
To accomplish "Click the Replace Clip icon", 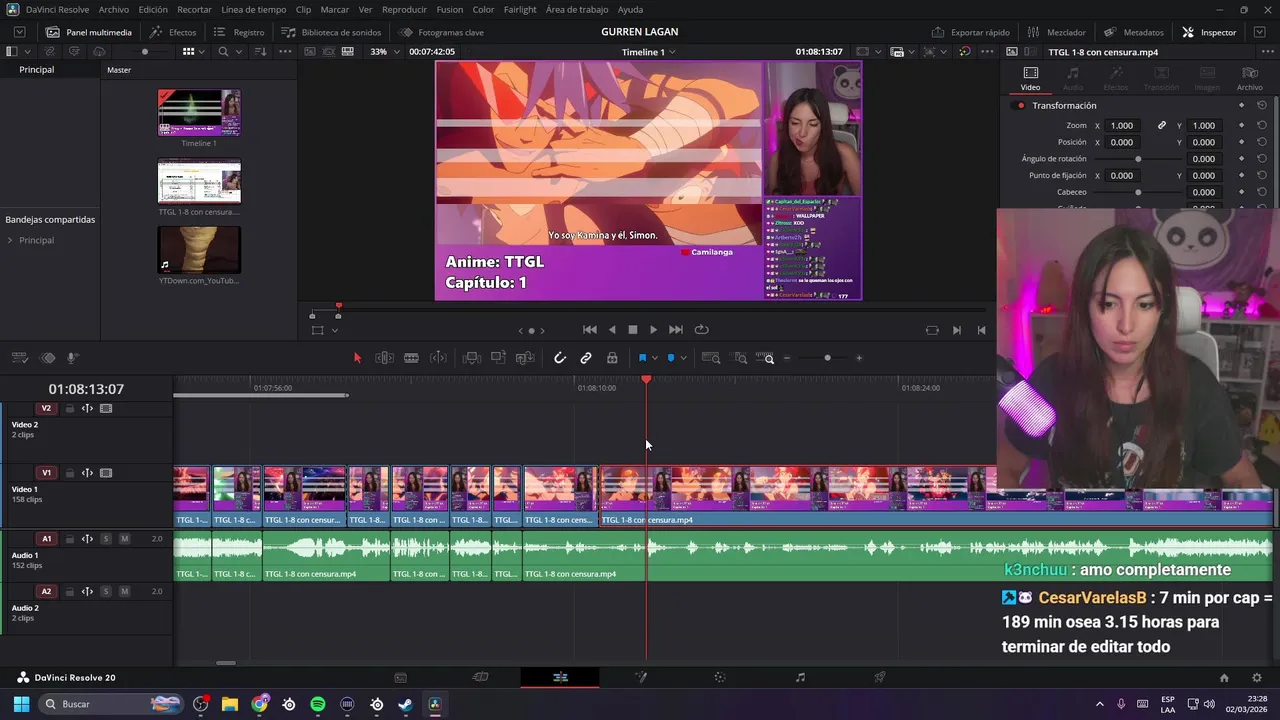I will [x=525, y=358].
